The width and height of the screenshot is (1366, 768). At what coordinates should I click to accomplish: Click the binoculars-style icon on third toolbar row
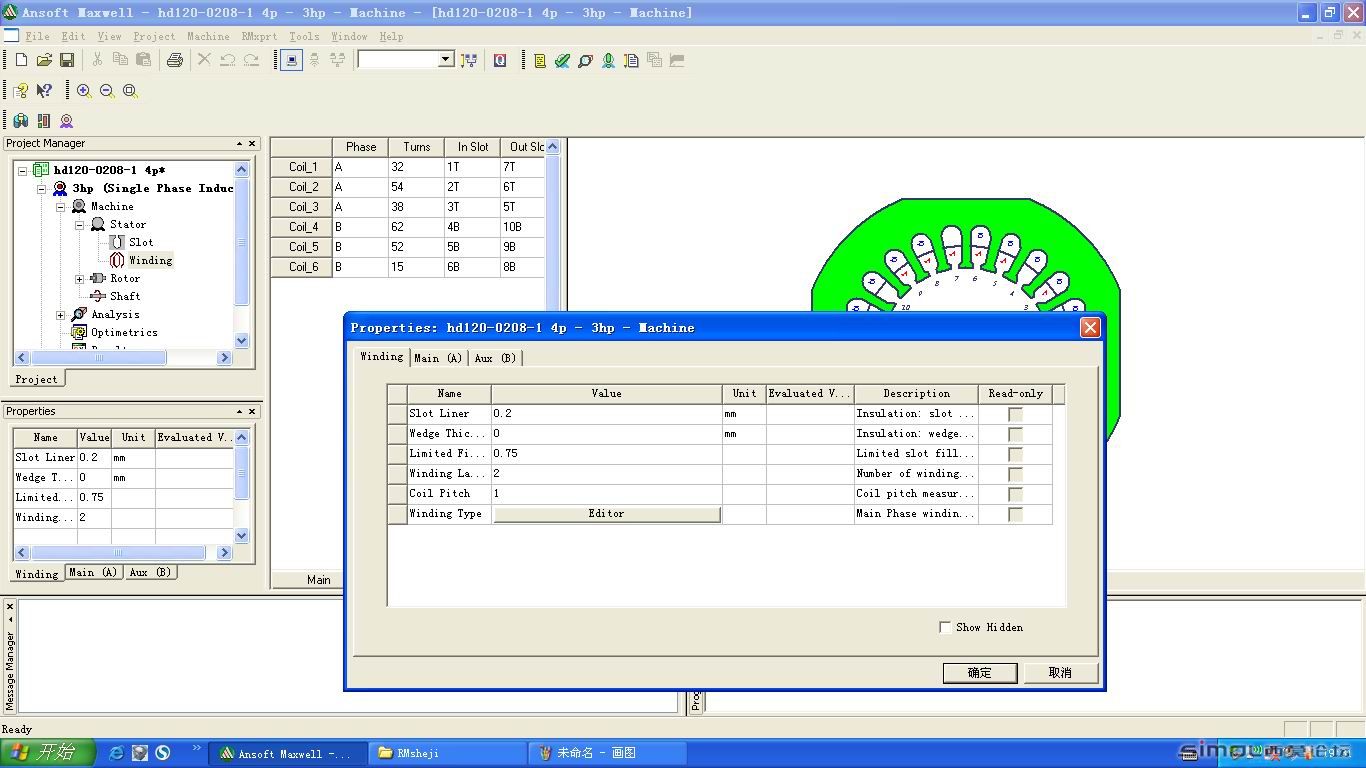(21, 120)
